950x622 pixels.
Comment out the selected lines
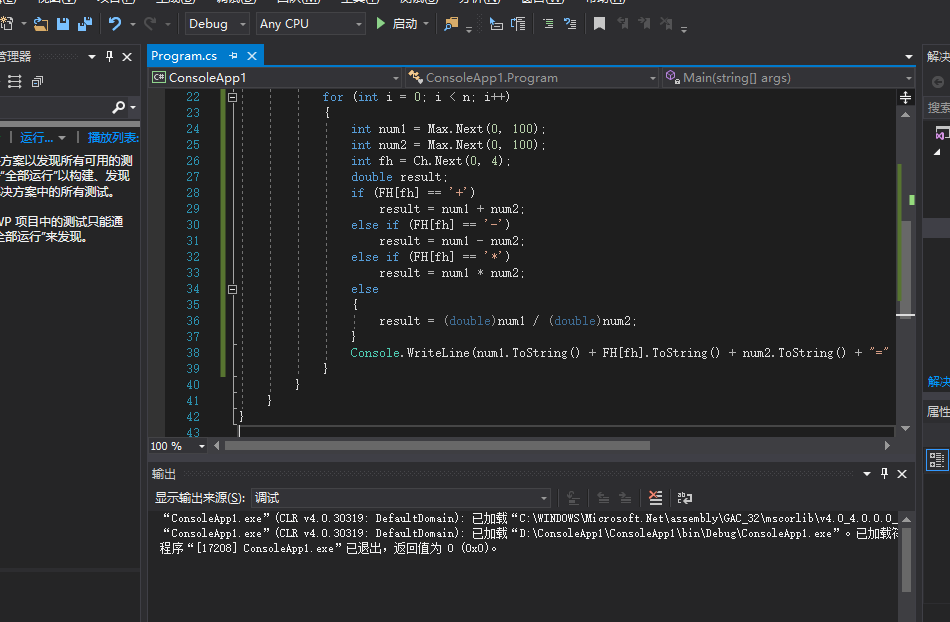point(548,24)
